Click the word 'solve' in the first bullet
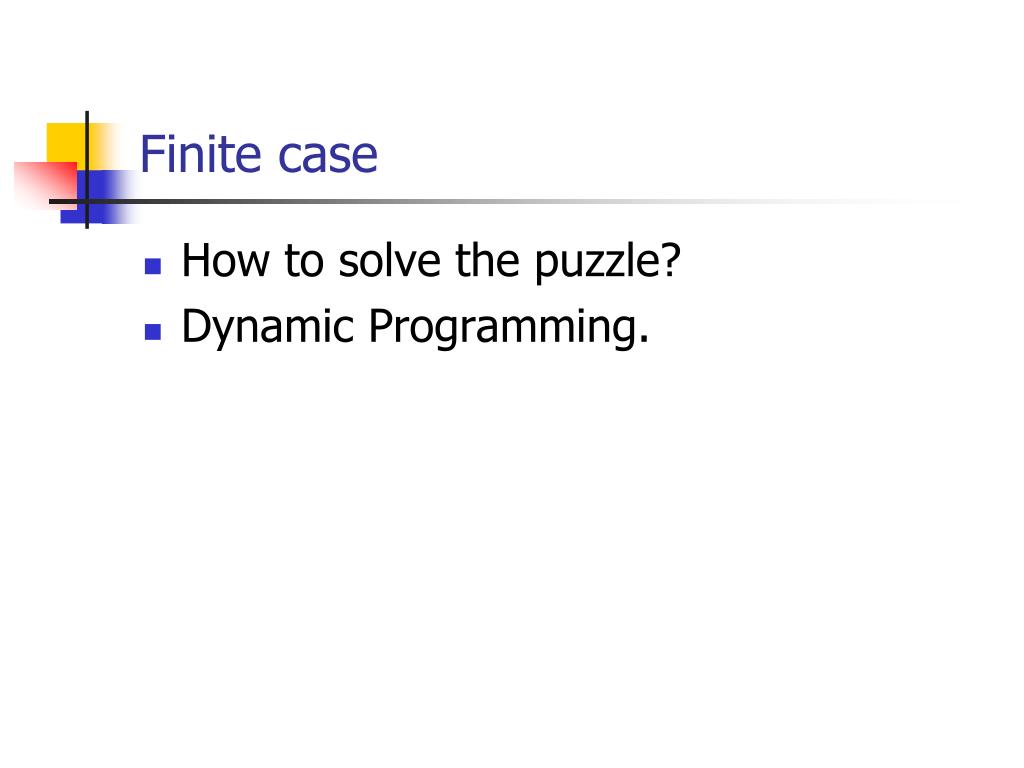1024x768 pixels. (389, 260)
